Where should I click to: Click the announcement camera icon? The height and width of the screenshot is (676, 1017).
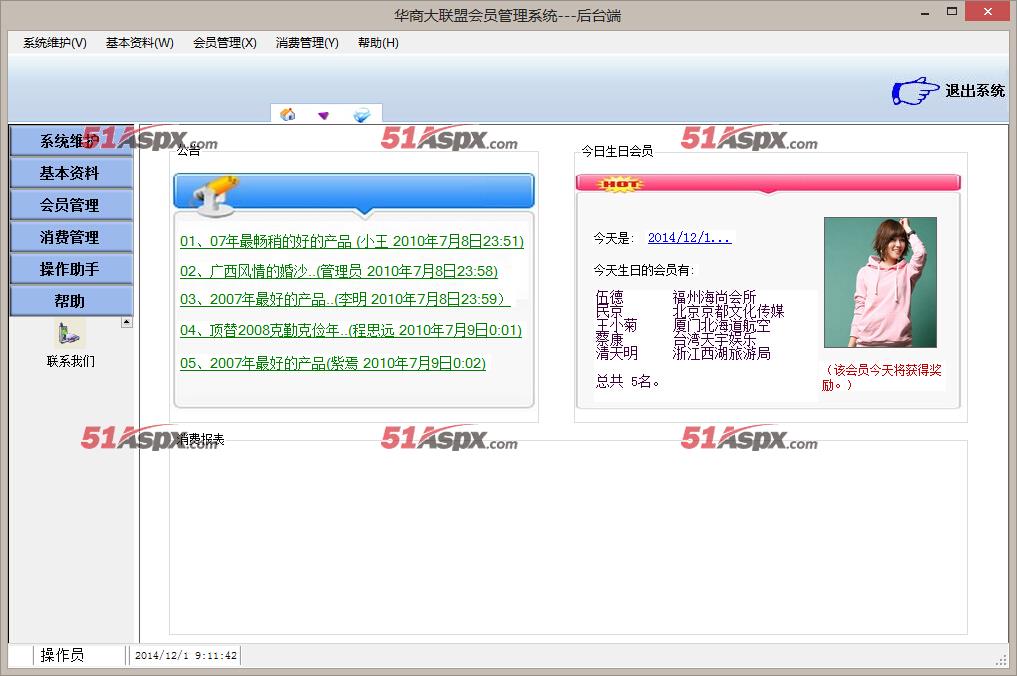tap(214, 195)
